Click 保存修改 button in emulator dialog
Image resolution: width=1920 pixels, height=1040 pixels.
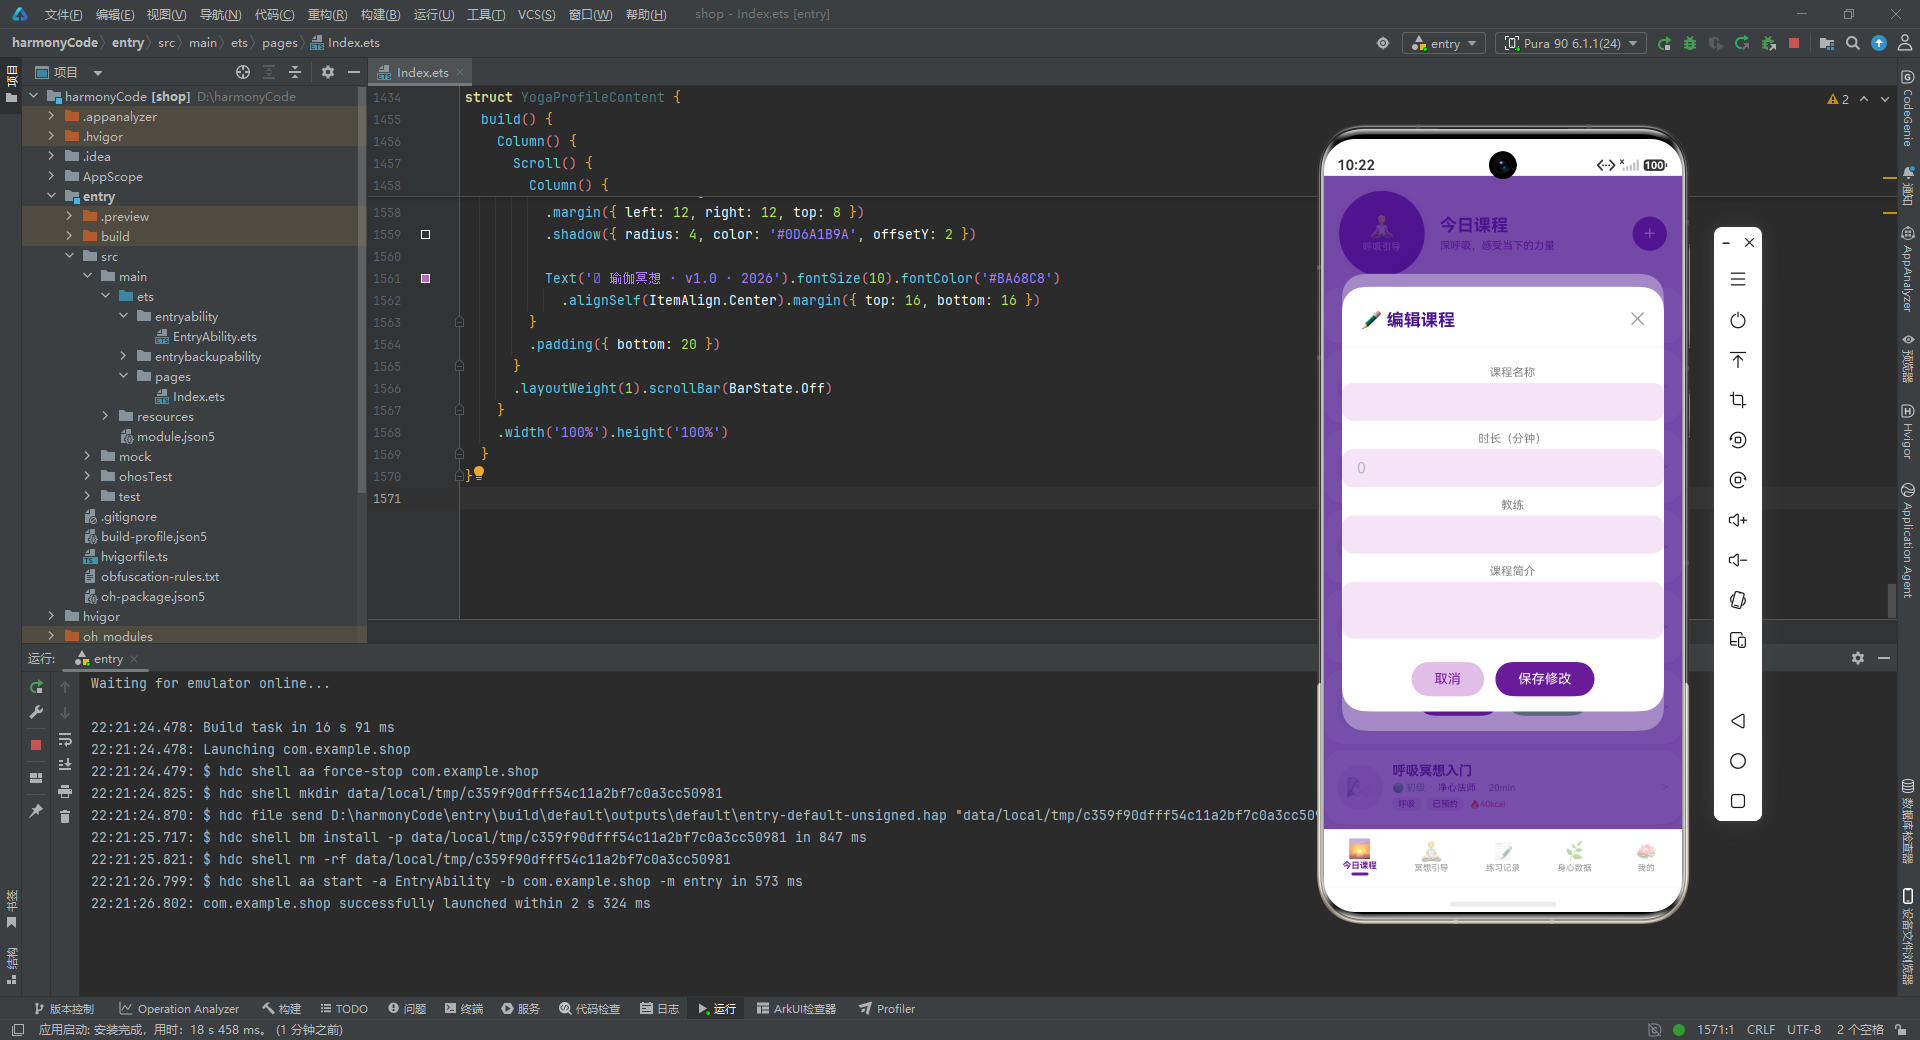(1544, 678)
